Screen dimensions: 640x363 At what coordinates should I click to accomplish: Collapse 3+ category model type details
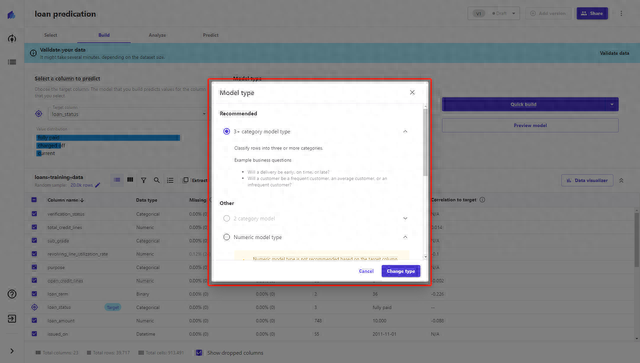(x=405, y=131)
